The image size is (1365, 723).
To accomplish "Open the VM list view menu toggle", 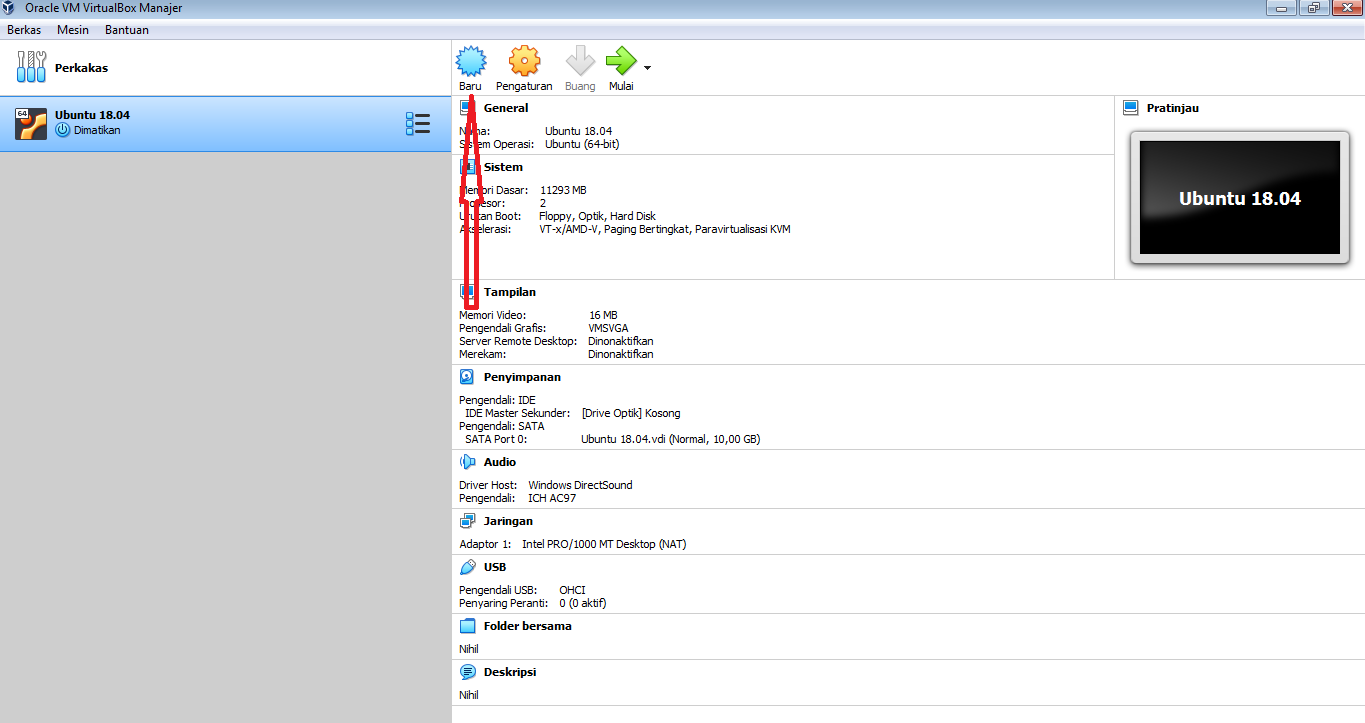I will [x=418, y=123].
